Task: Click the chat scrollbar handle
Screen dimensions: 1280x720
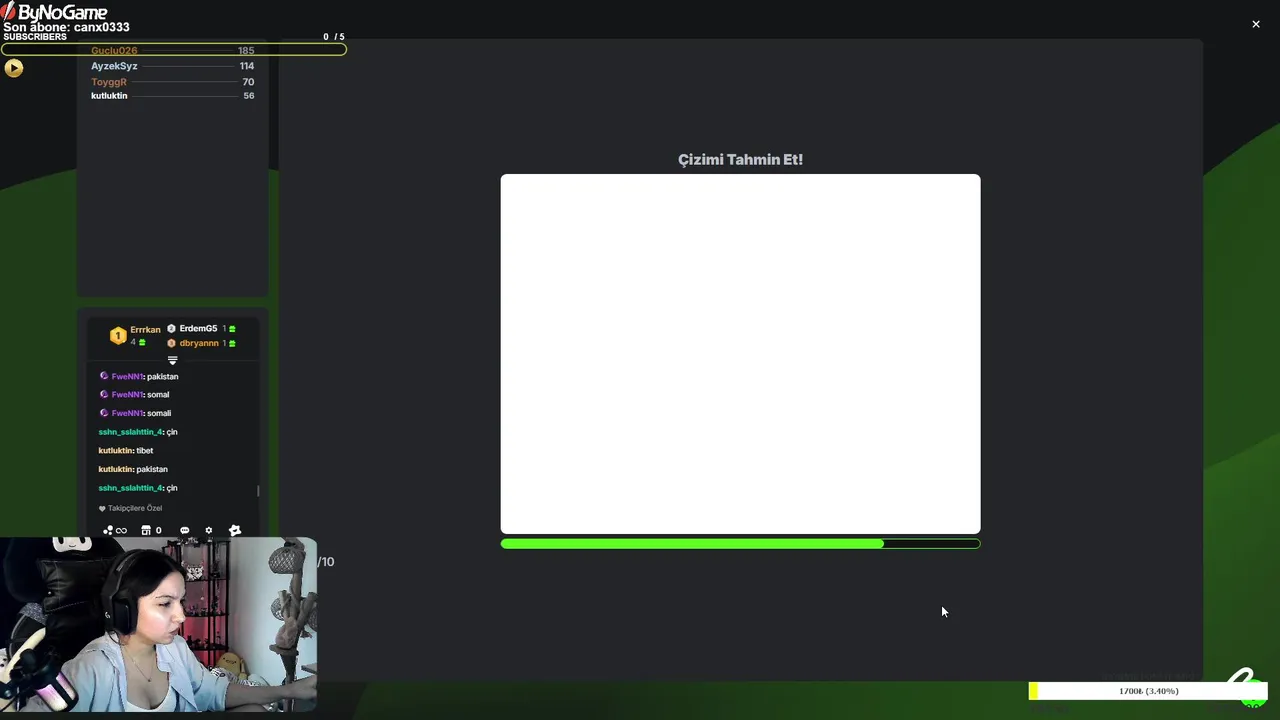Action: pyautogui.click(x=258, y=490)
